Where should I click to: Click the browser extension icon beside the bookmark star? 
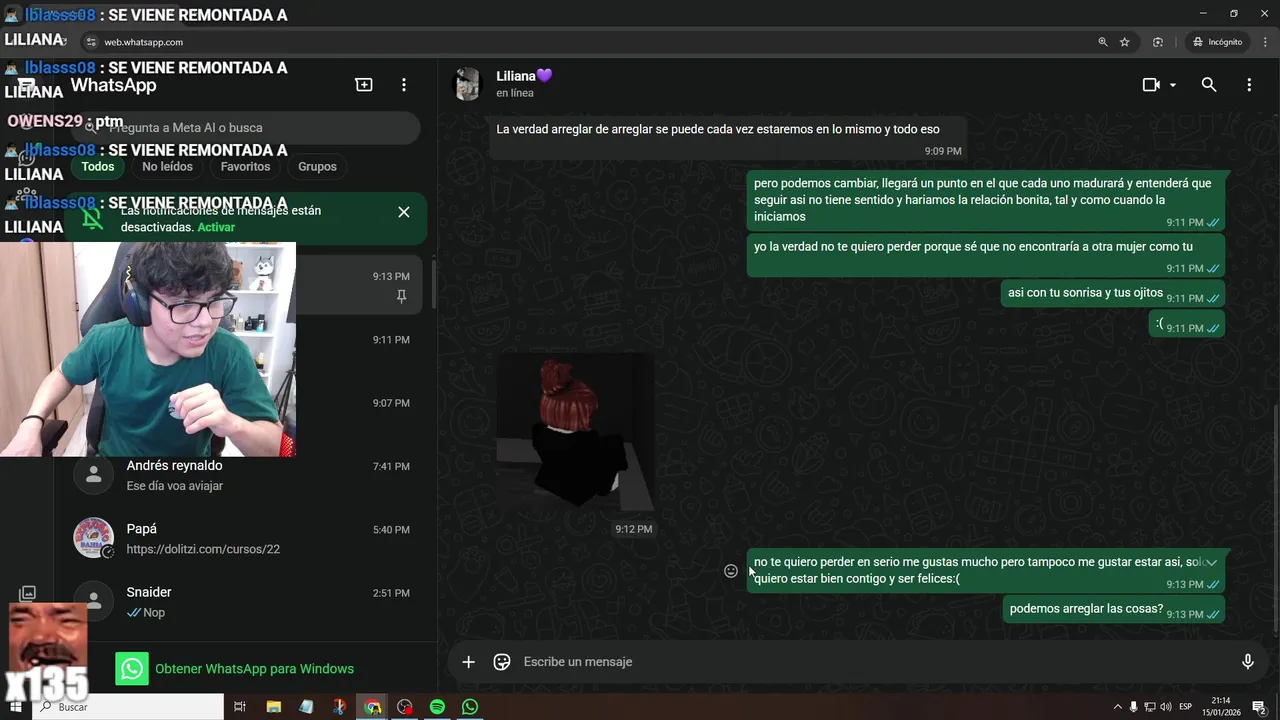[1158, 42]
